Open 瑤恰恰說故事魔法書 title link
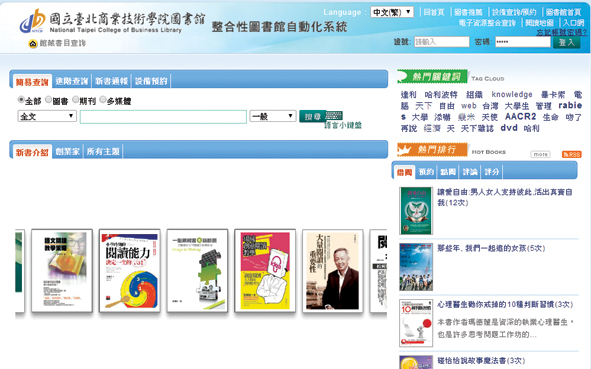 (x=481, y=360)
